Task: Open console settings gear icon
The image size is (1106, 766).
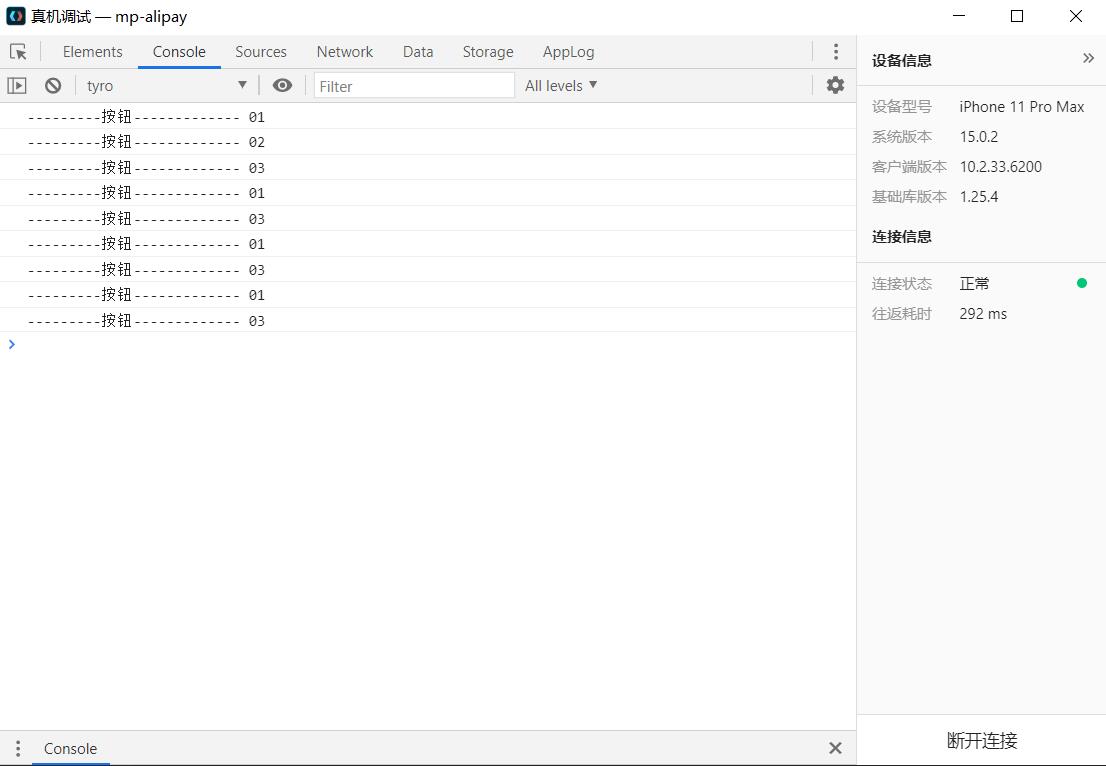Action: (835, 86)
